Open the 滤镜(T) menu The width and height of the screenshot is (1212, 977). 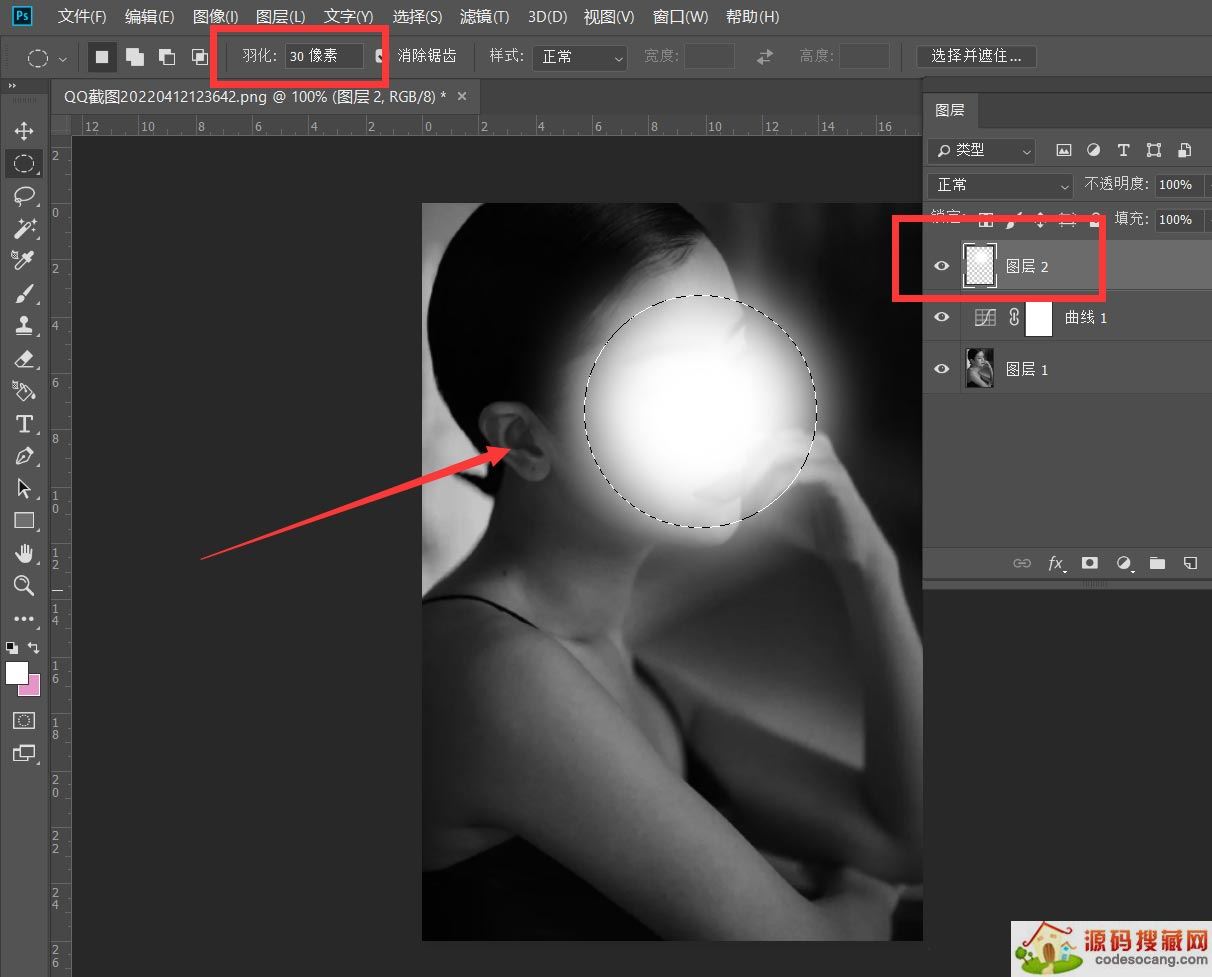pyautogui.click(x=484, y=17)
